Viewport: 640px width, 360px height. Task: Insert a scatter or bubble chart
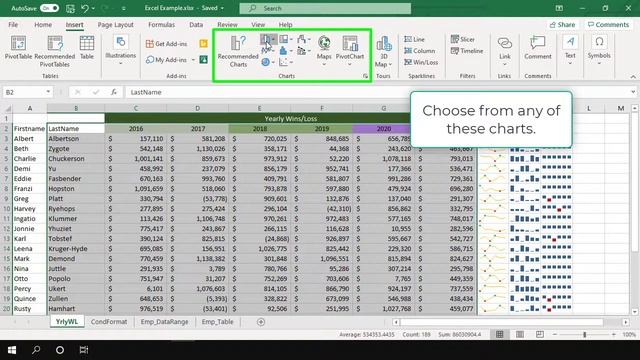286,62
